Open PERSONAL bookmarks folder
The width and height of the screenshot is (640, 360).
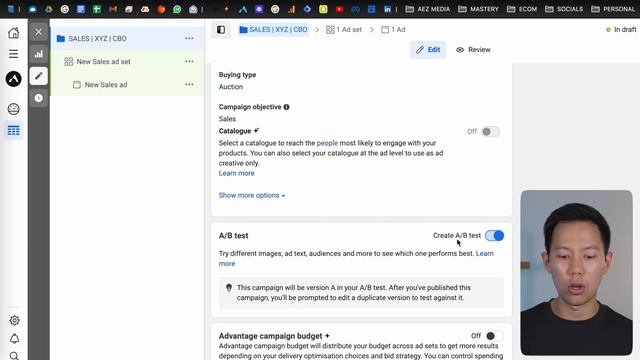613,9
